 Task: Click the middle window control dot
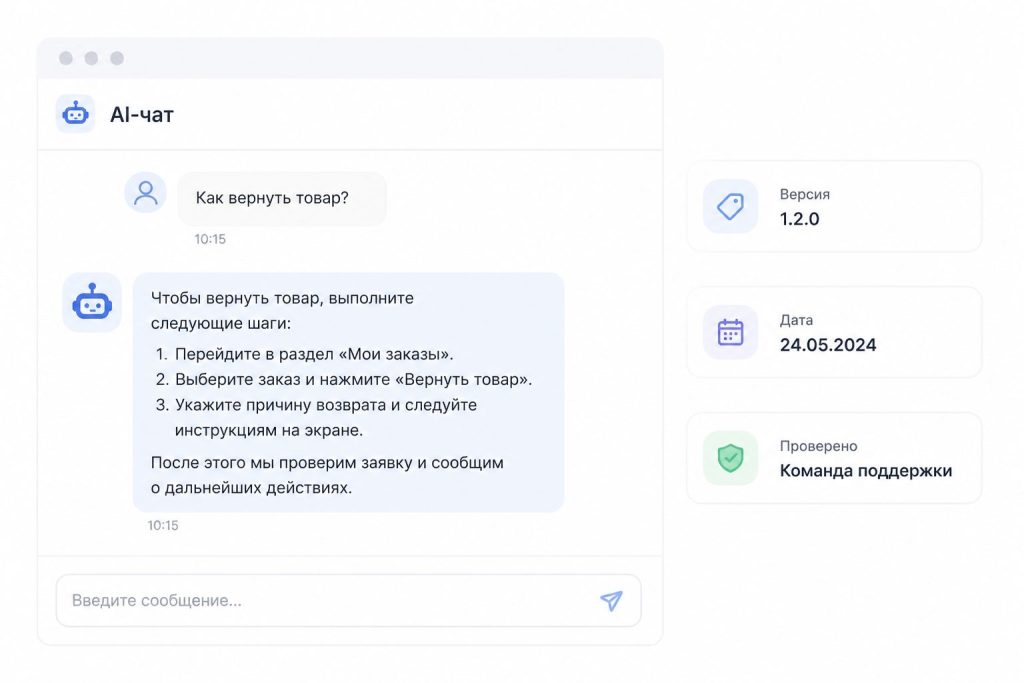91,58
